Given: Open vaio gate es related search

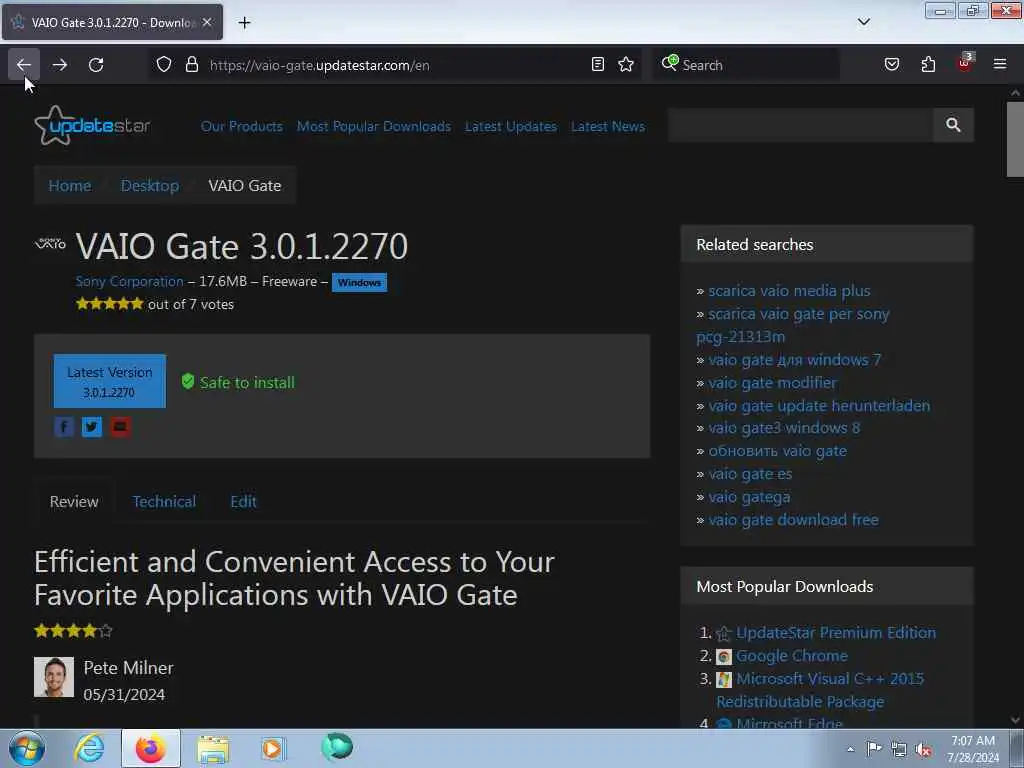Looking at the screenshot, I should 750,474.
